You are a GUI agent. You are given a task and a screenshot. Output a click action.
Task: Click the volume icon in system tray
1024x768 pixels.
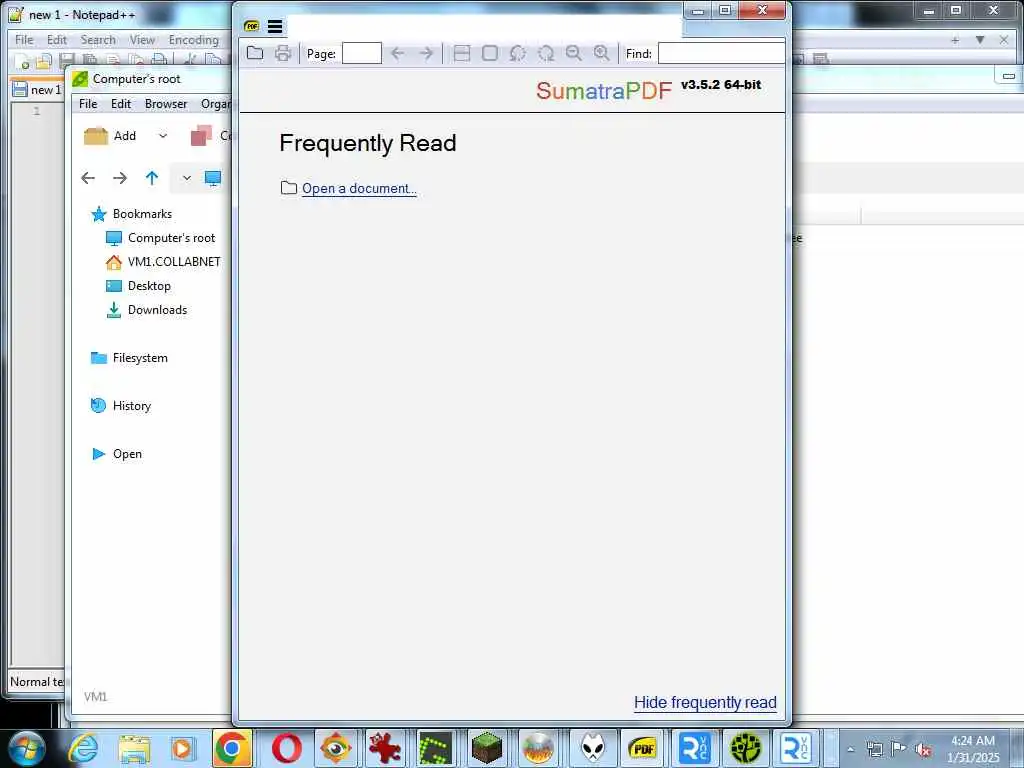coord(922,749)
